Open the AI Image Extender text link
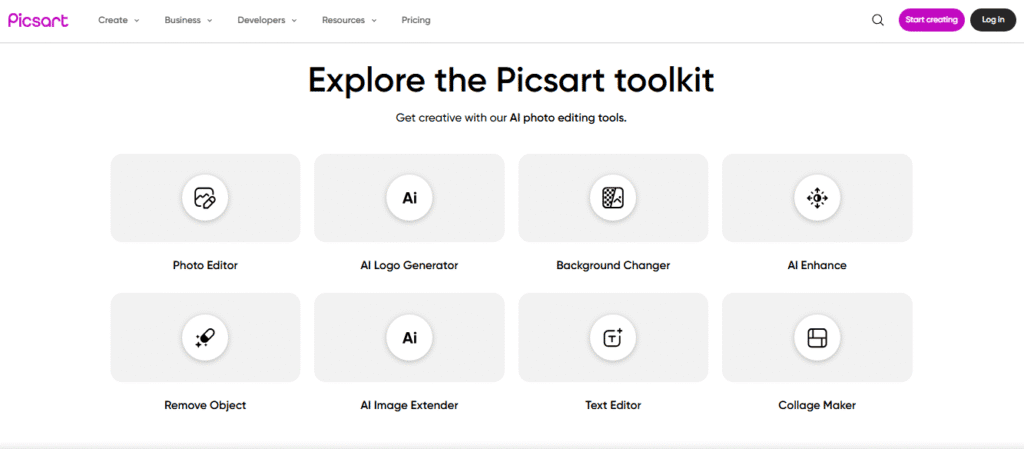The image size is (1024, 449). 409,405
